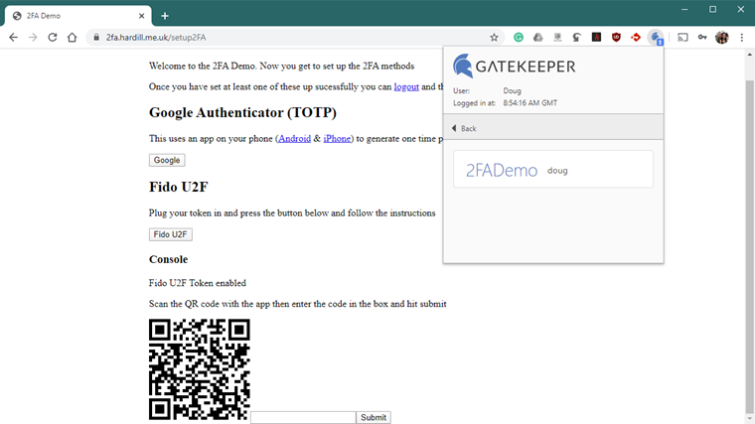
Task: Open the Cast media icon
Action: (x=683, y=38)
